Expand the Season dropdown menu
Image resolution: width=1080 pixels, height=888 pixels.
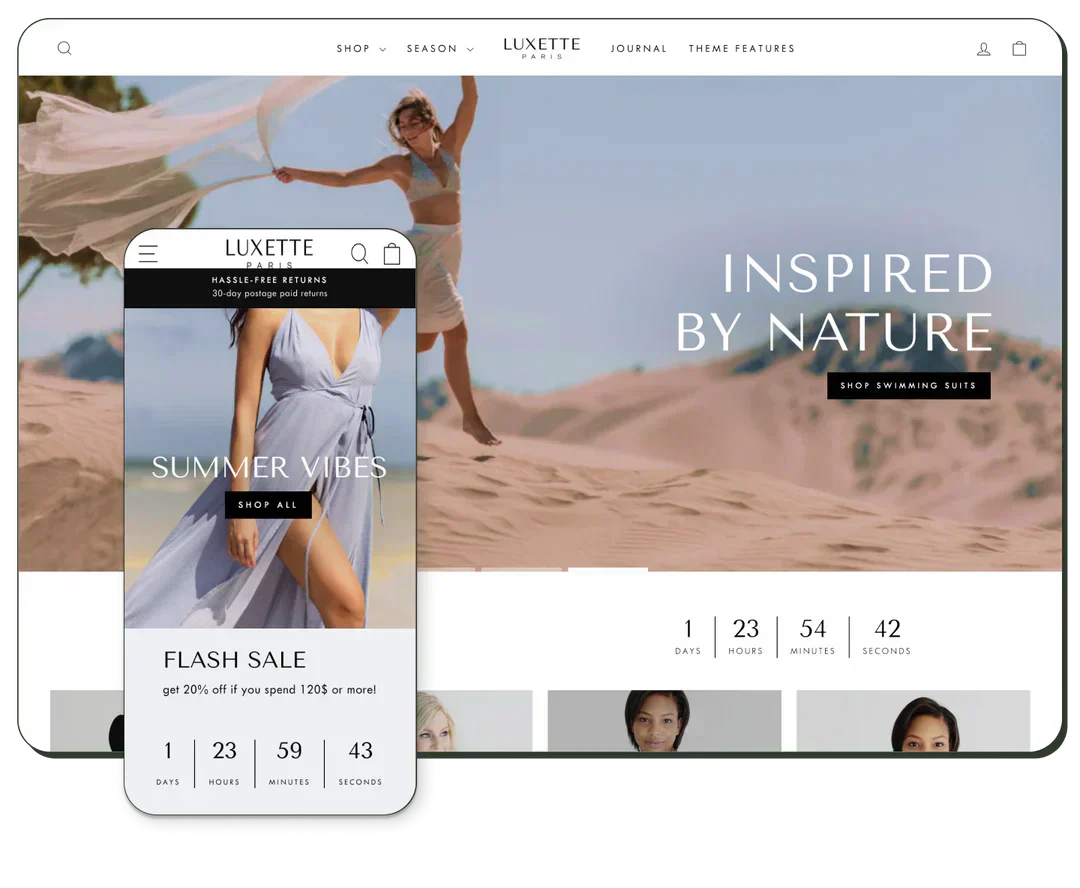pyautogui.click(x=439, y=48)
